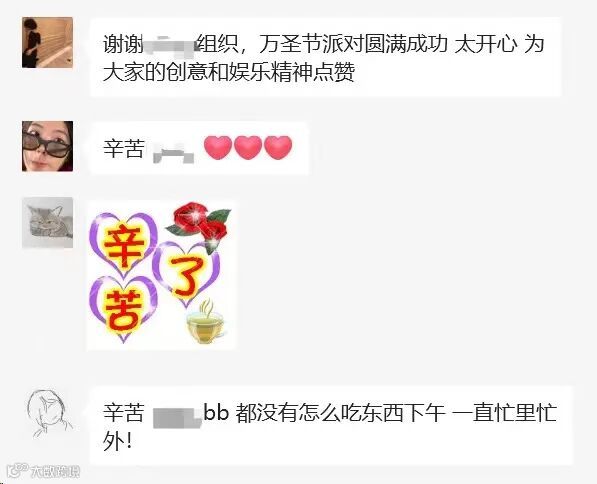Click blurred name before bb text
Screen dimensions: 597x484
(177, 417)
